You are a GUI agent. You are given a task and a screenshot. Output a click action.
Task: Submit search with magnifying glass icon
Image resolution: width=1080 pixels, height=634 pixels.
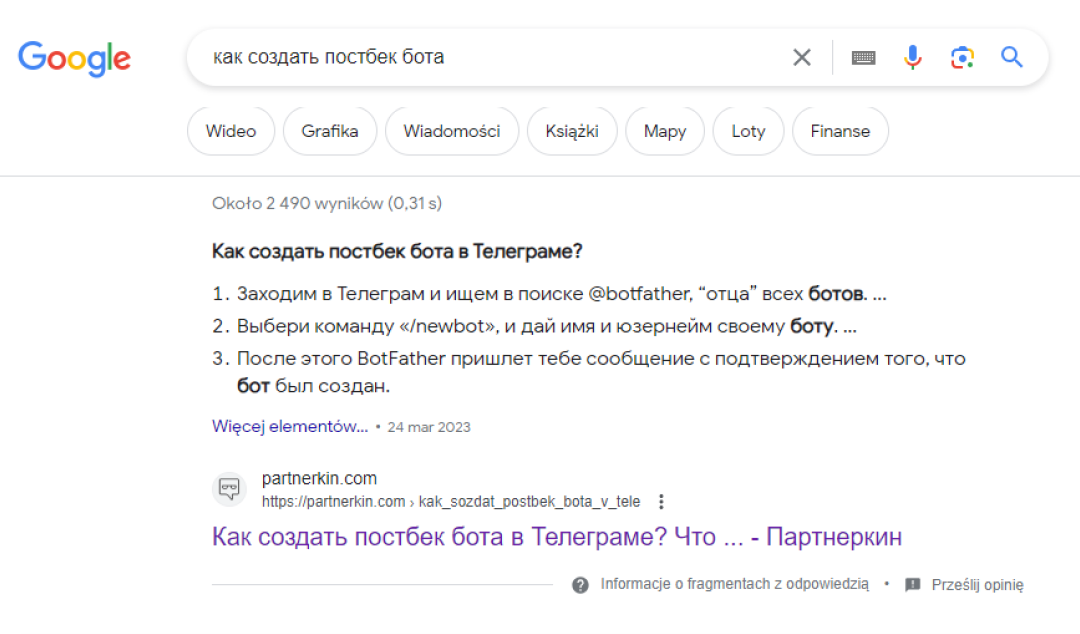click(x=1011, y=57)
